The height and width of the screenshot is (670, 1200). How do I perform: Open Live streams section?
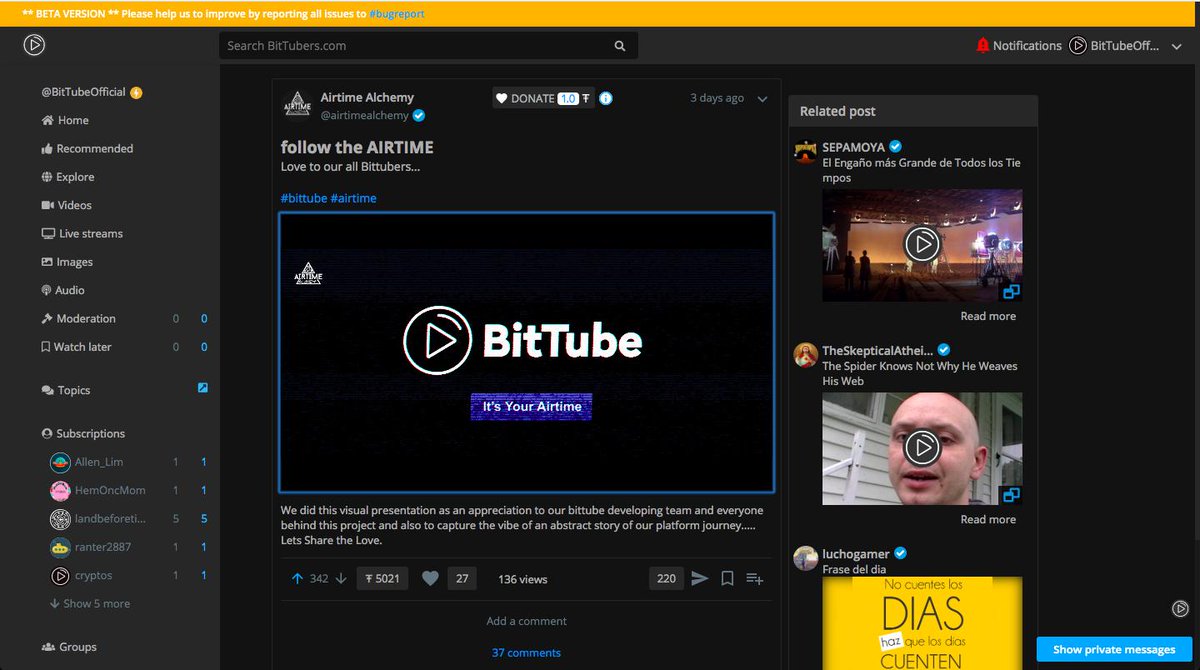click(82, 233)
